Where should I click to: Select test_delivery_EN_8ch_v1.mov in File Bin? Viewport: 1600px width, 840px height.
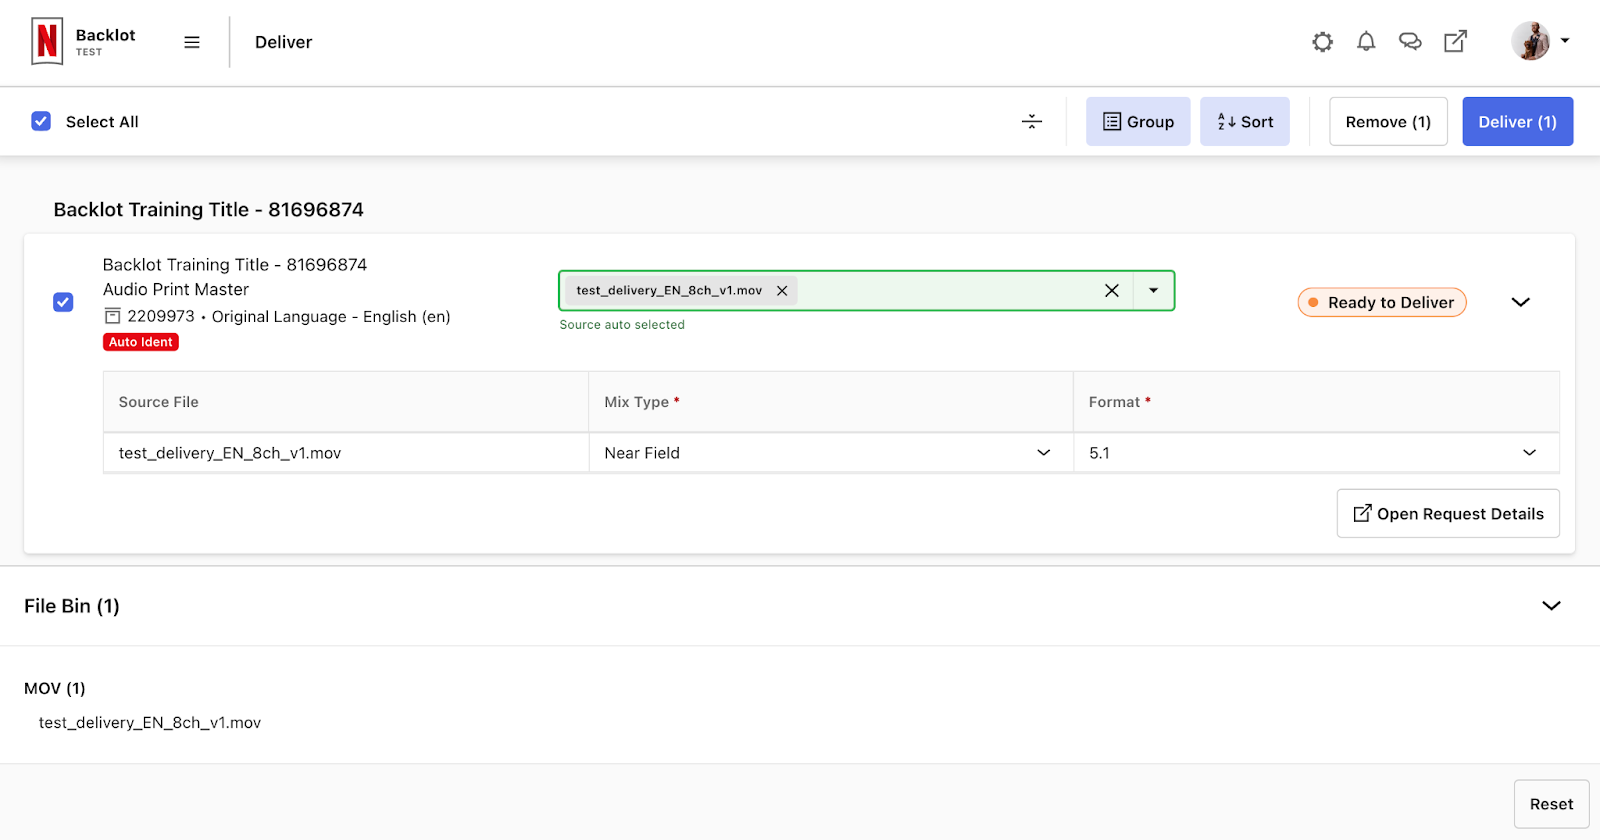[x=150, y=723]
